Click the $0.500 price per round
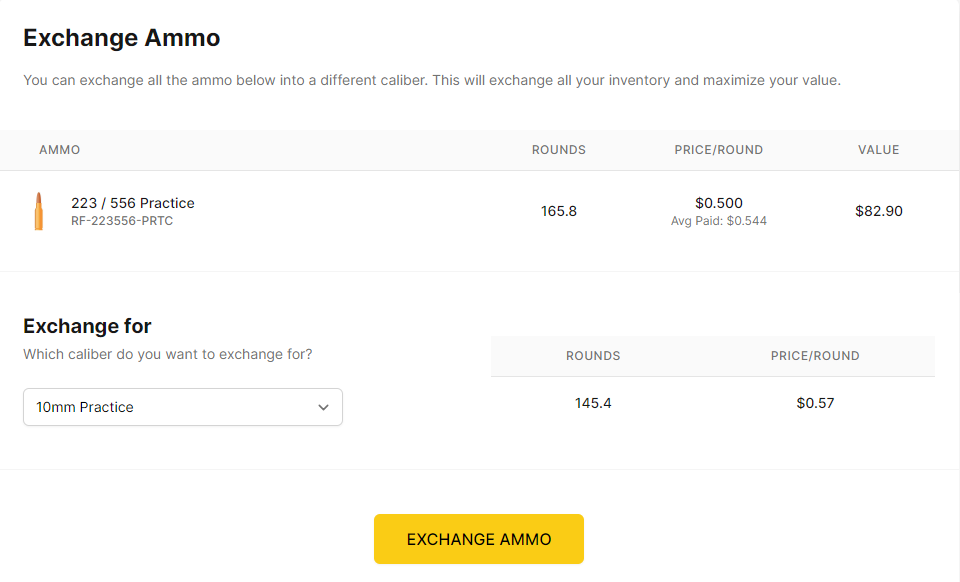Image resolution: width=960 pixels, height=582 pixels. point(719,203)
